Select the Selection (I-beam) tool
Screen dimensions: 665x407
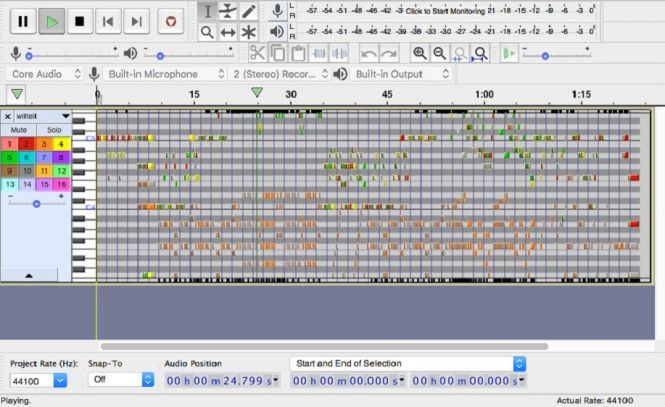[x=207, y=11]
